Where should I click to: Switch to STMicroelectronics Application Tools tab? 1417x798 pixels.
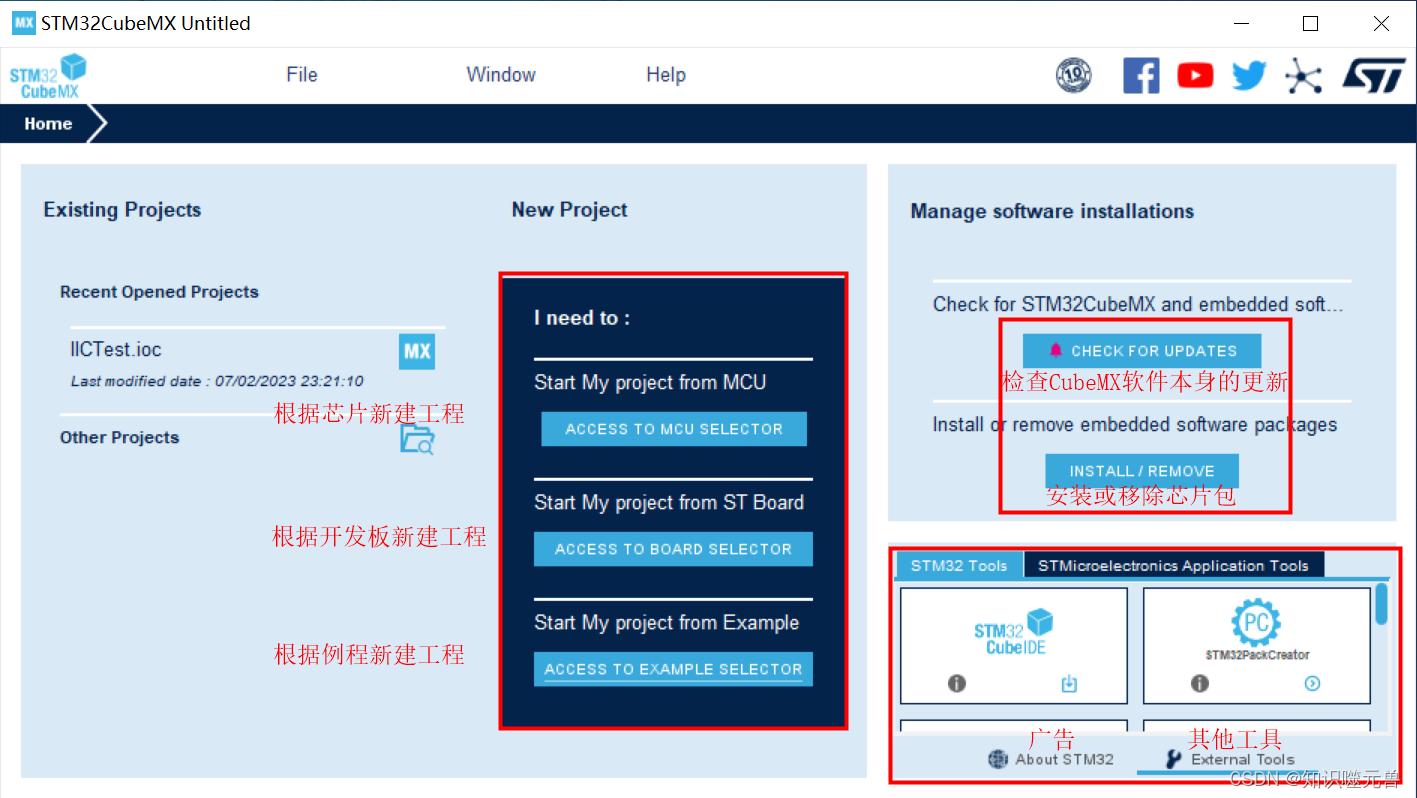tap(1173, 565)
